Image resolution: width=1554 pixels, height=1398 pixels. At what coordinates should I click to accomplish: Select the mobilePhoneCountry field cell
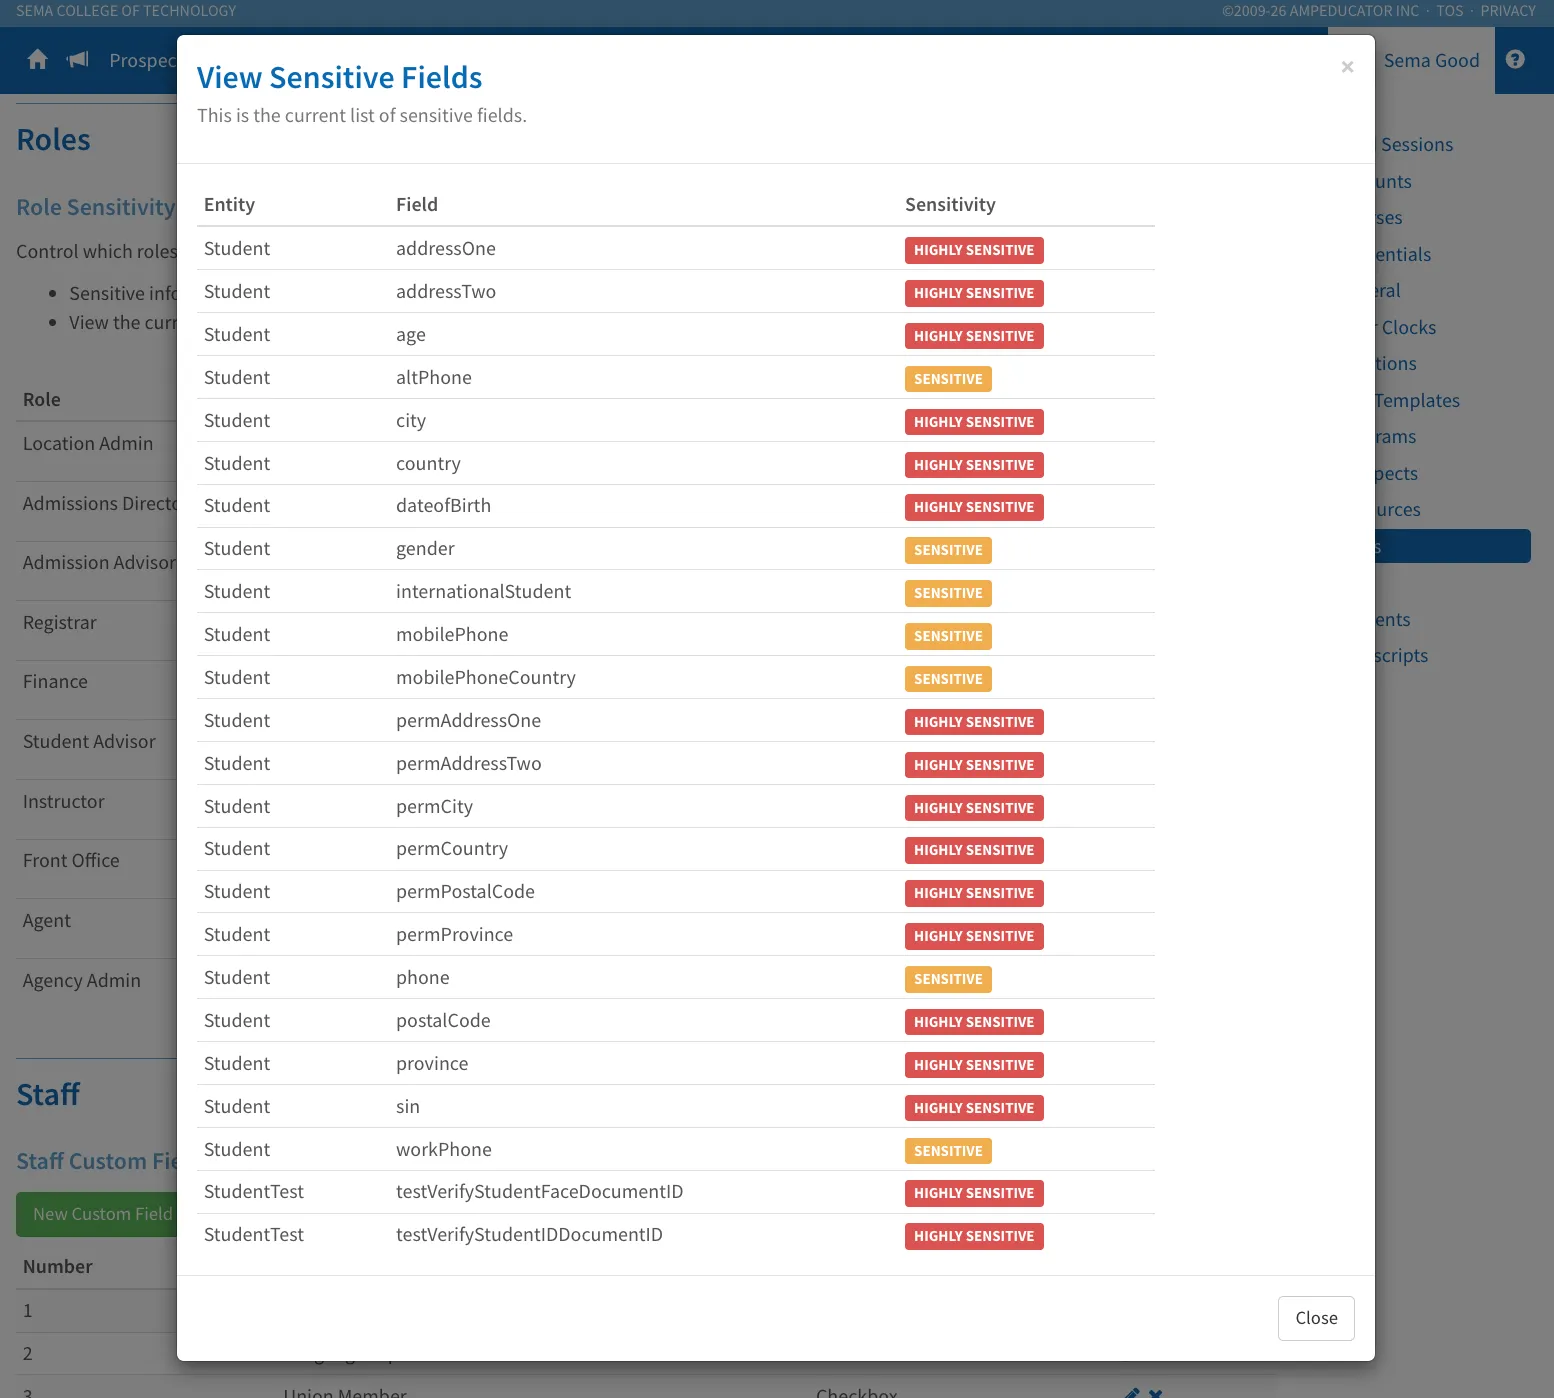click(x=486, y=678)
